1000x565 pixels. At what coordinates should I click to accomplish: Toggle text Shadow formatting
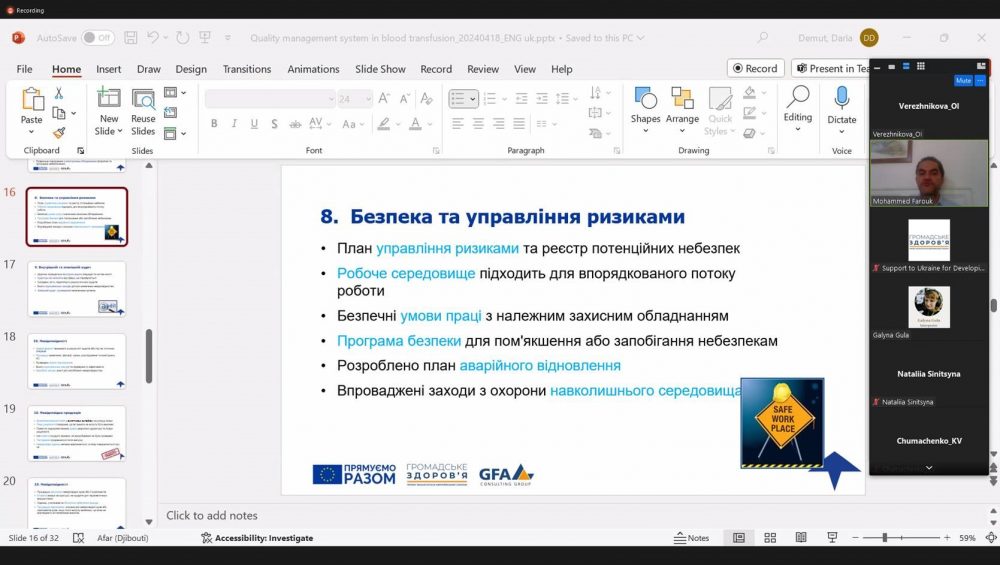click(274, 124)
